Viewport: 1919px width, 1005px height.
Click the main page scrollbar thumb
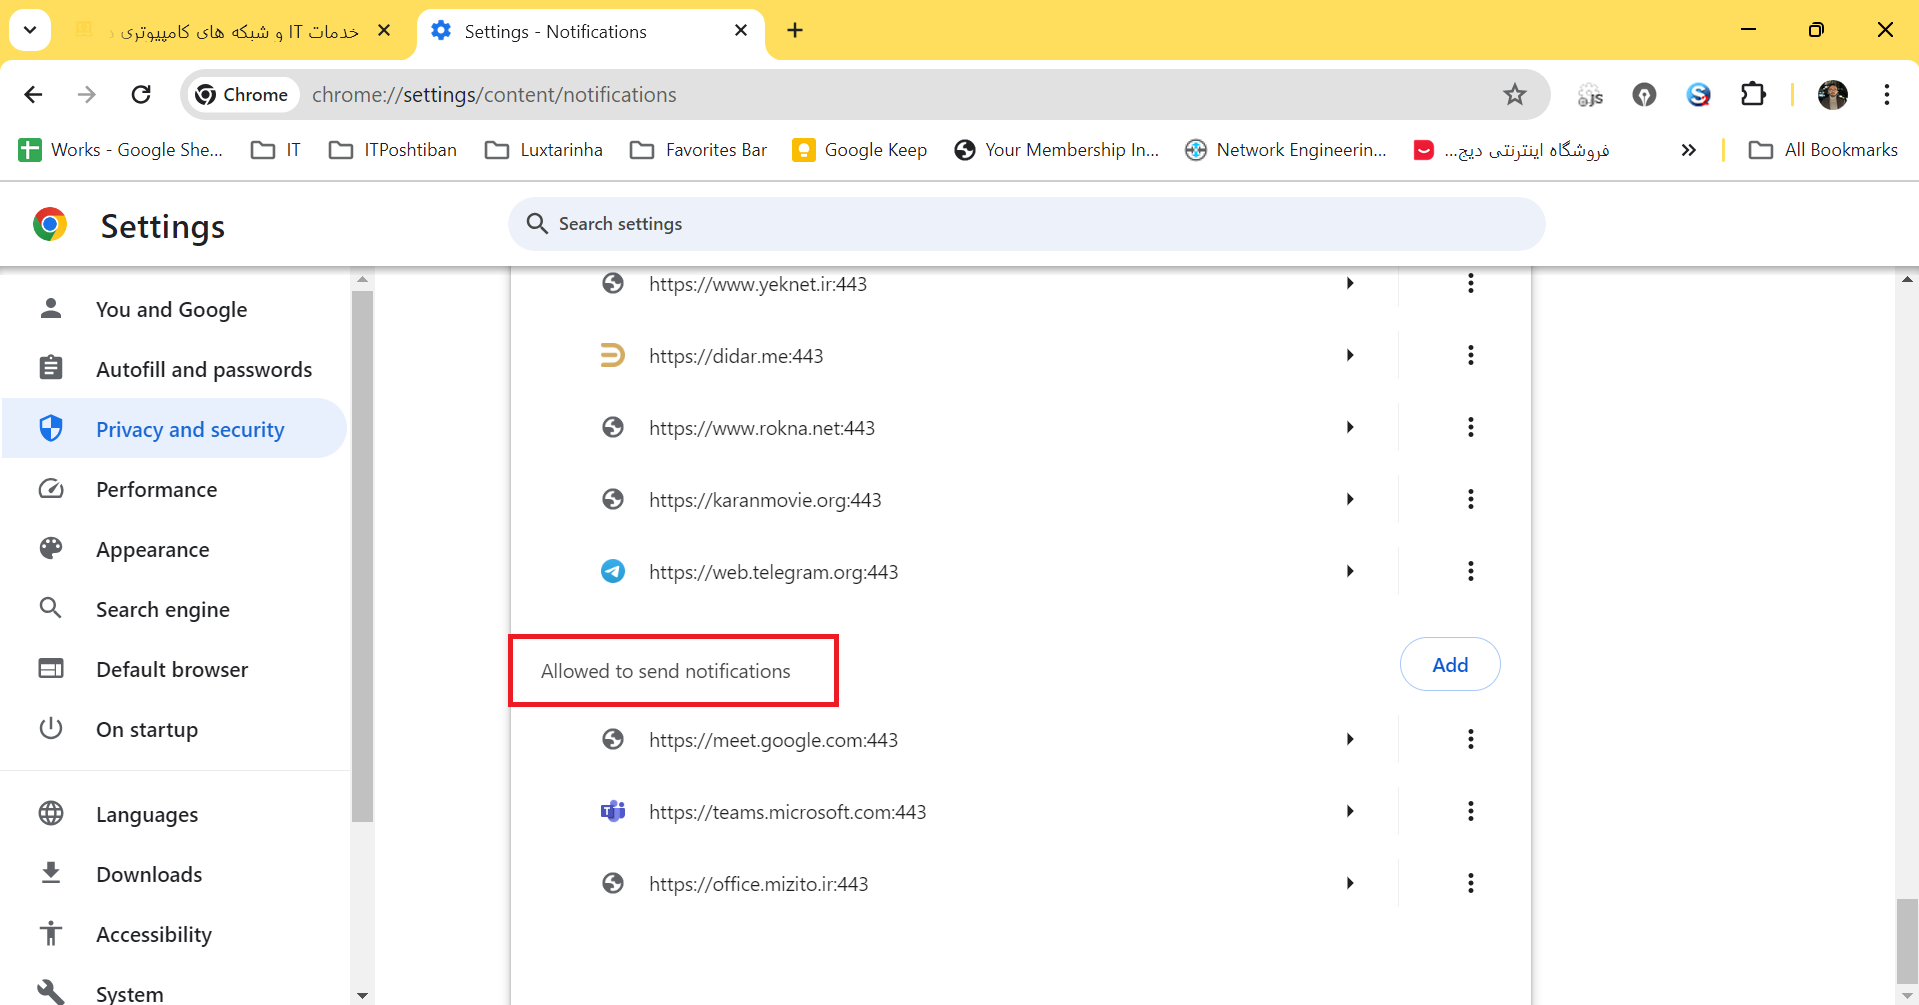tap(1907, 942)
